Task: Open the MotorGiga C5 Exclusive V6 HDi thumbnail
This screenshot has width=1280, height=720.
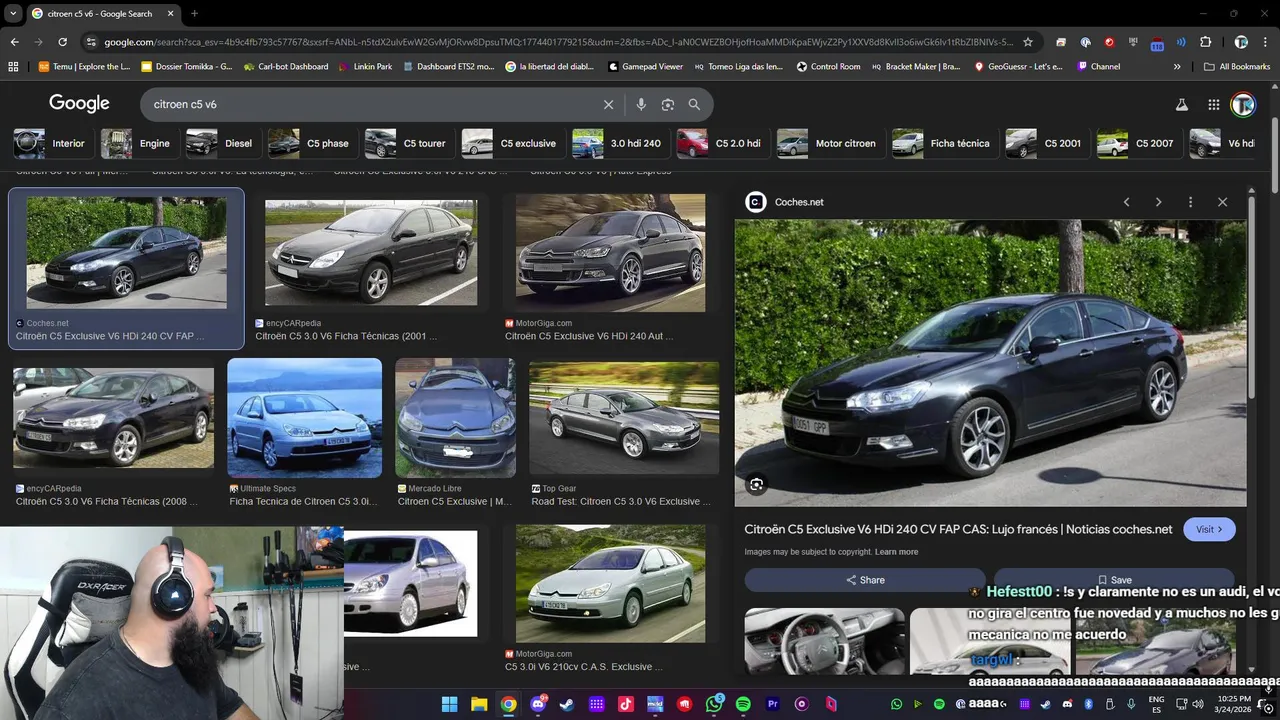Action: click(610, 252)
